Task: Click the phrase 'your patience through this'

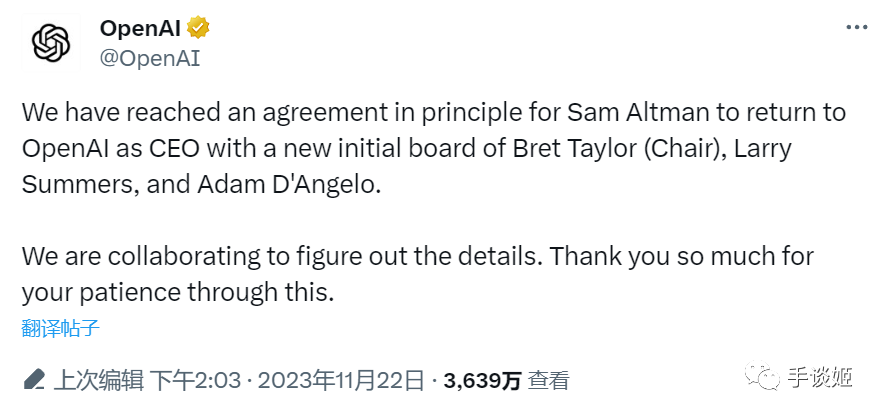Action: tap(176, 293)
